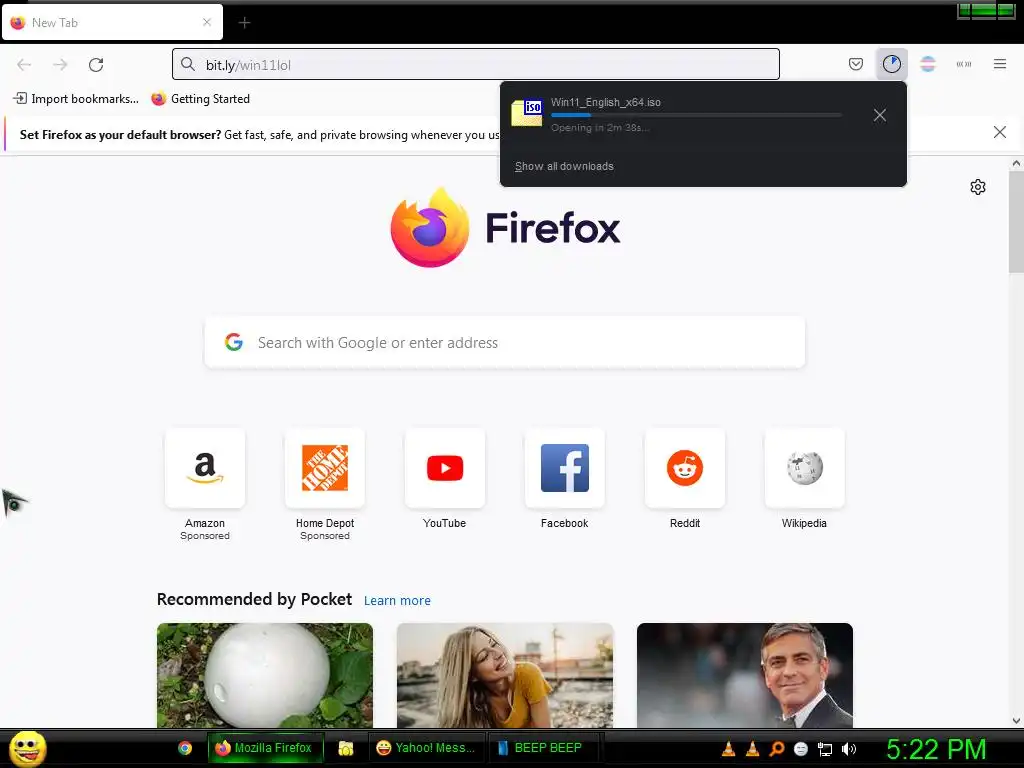
Task: Click the second VLC cone tray icon
Action: pyautogui.click(x=752, y=749)
